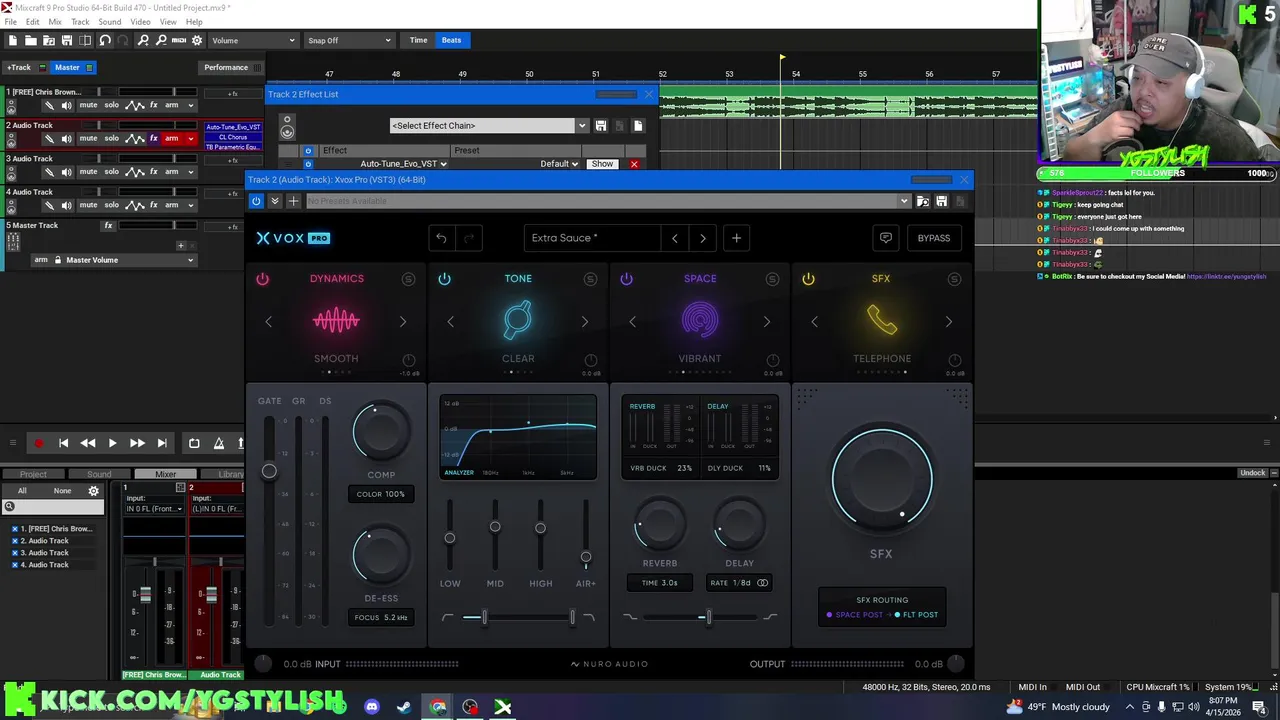Click the yellow SFX Telephone icon
Image resolution: width=1280 pixels, height=720 pixels.
coord(882,320)
